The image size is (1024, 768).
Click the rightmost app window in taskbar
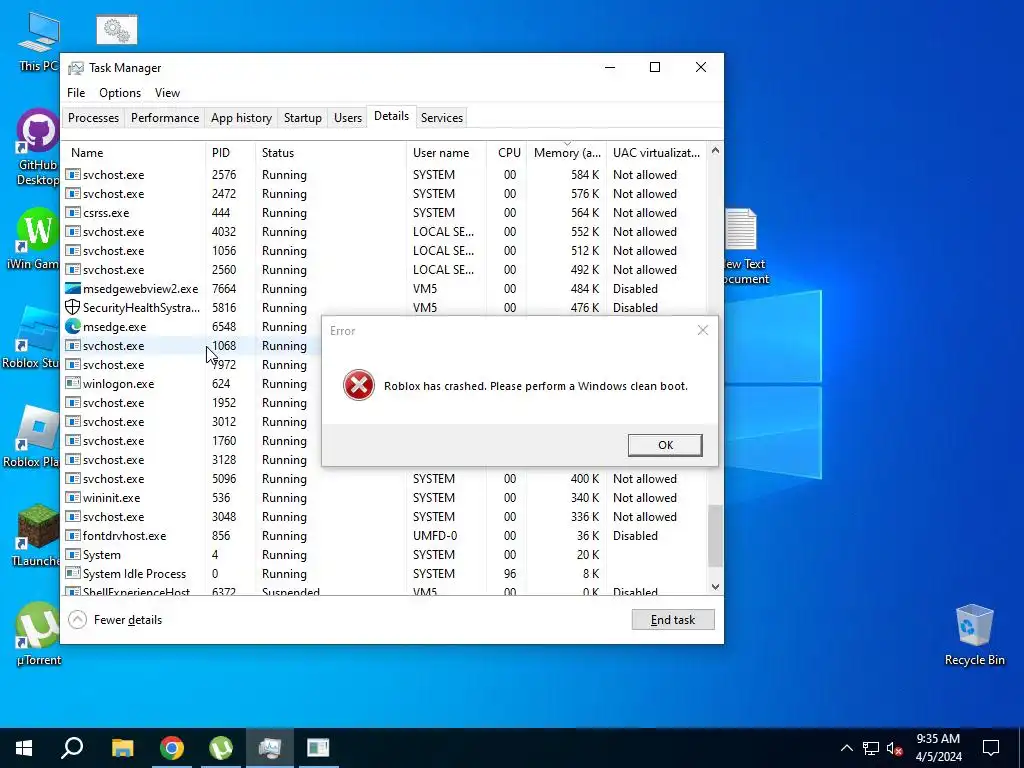tap(318, 748)
